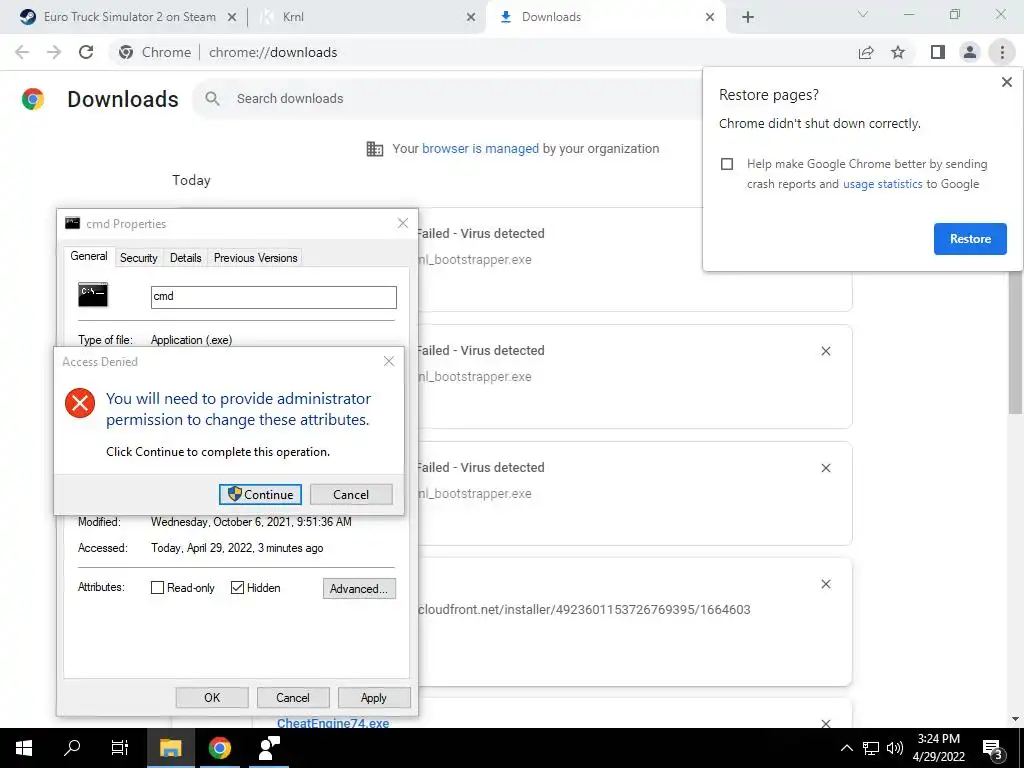
Task: Open Task View on taskbar
Action: pyautogui.click(x=120, y=748)
